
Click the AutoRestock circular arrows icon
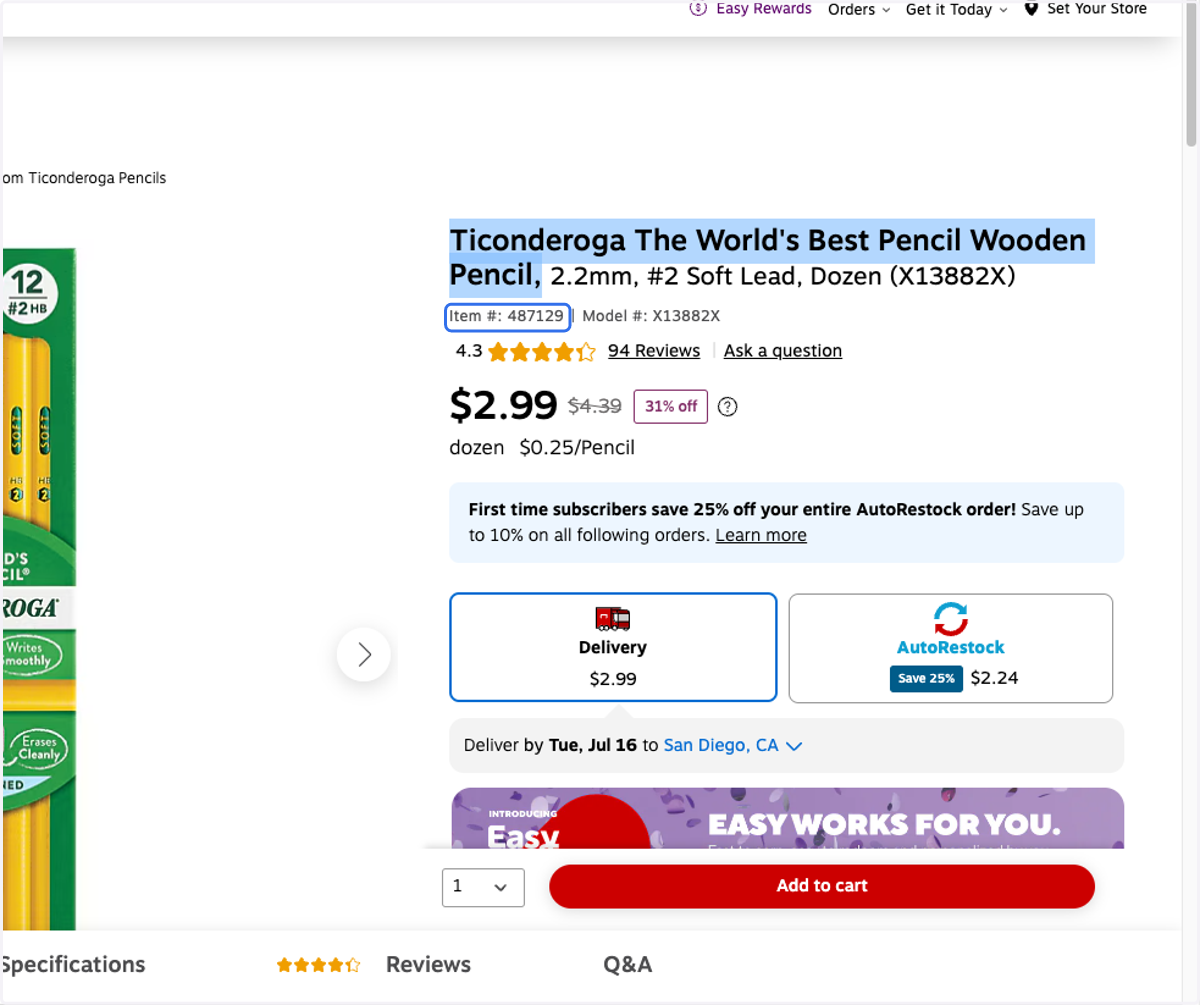point(951,619)
